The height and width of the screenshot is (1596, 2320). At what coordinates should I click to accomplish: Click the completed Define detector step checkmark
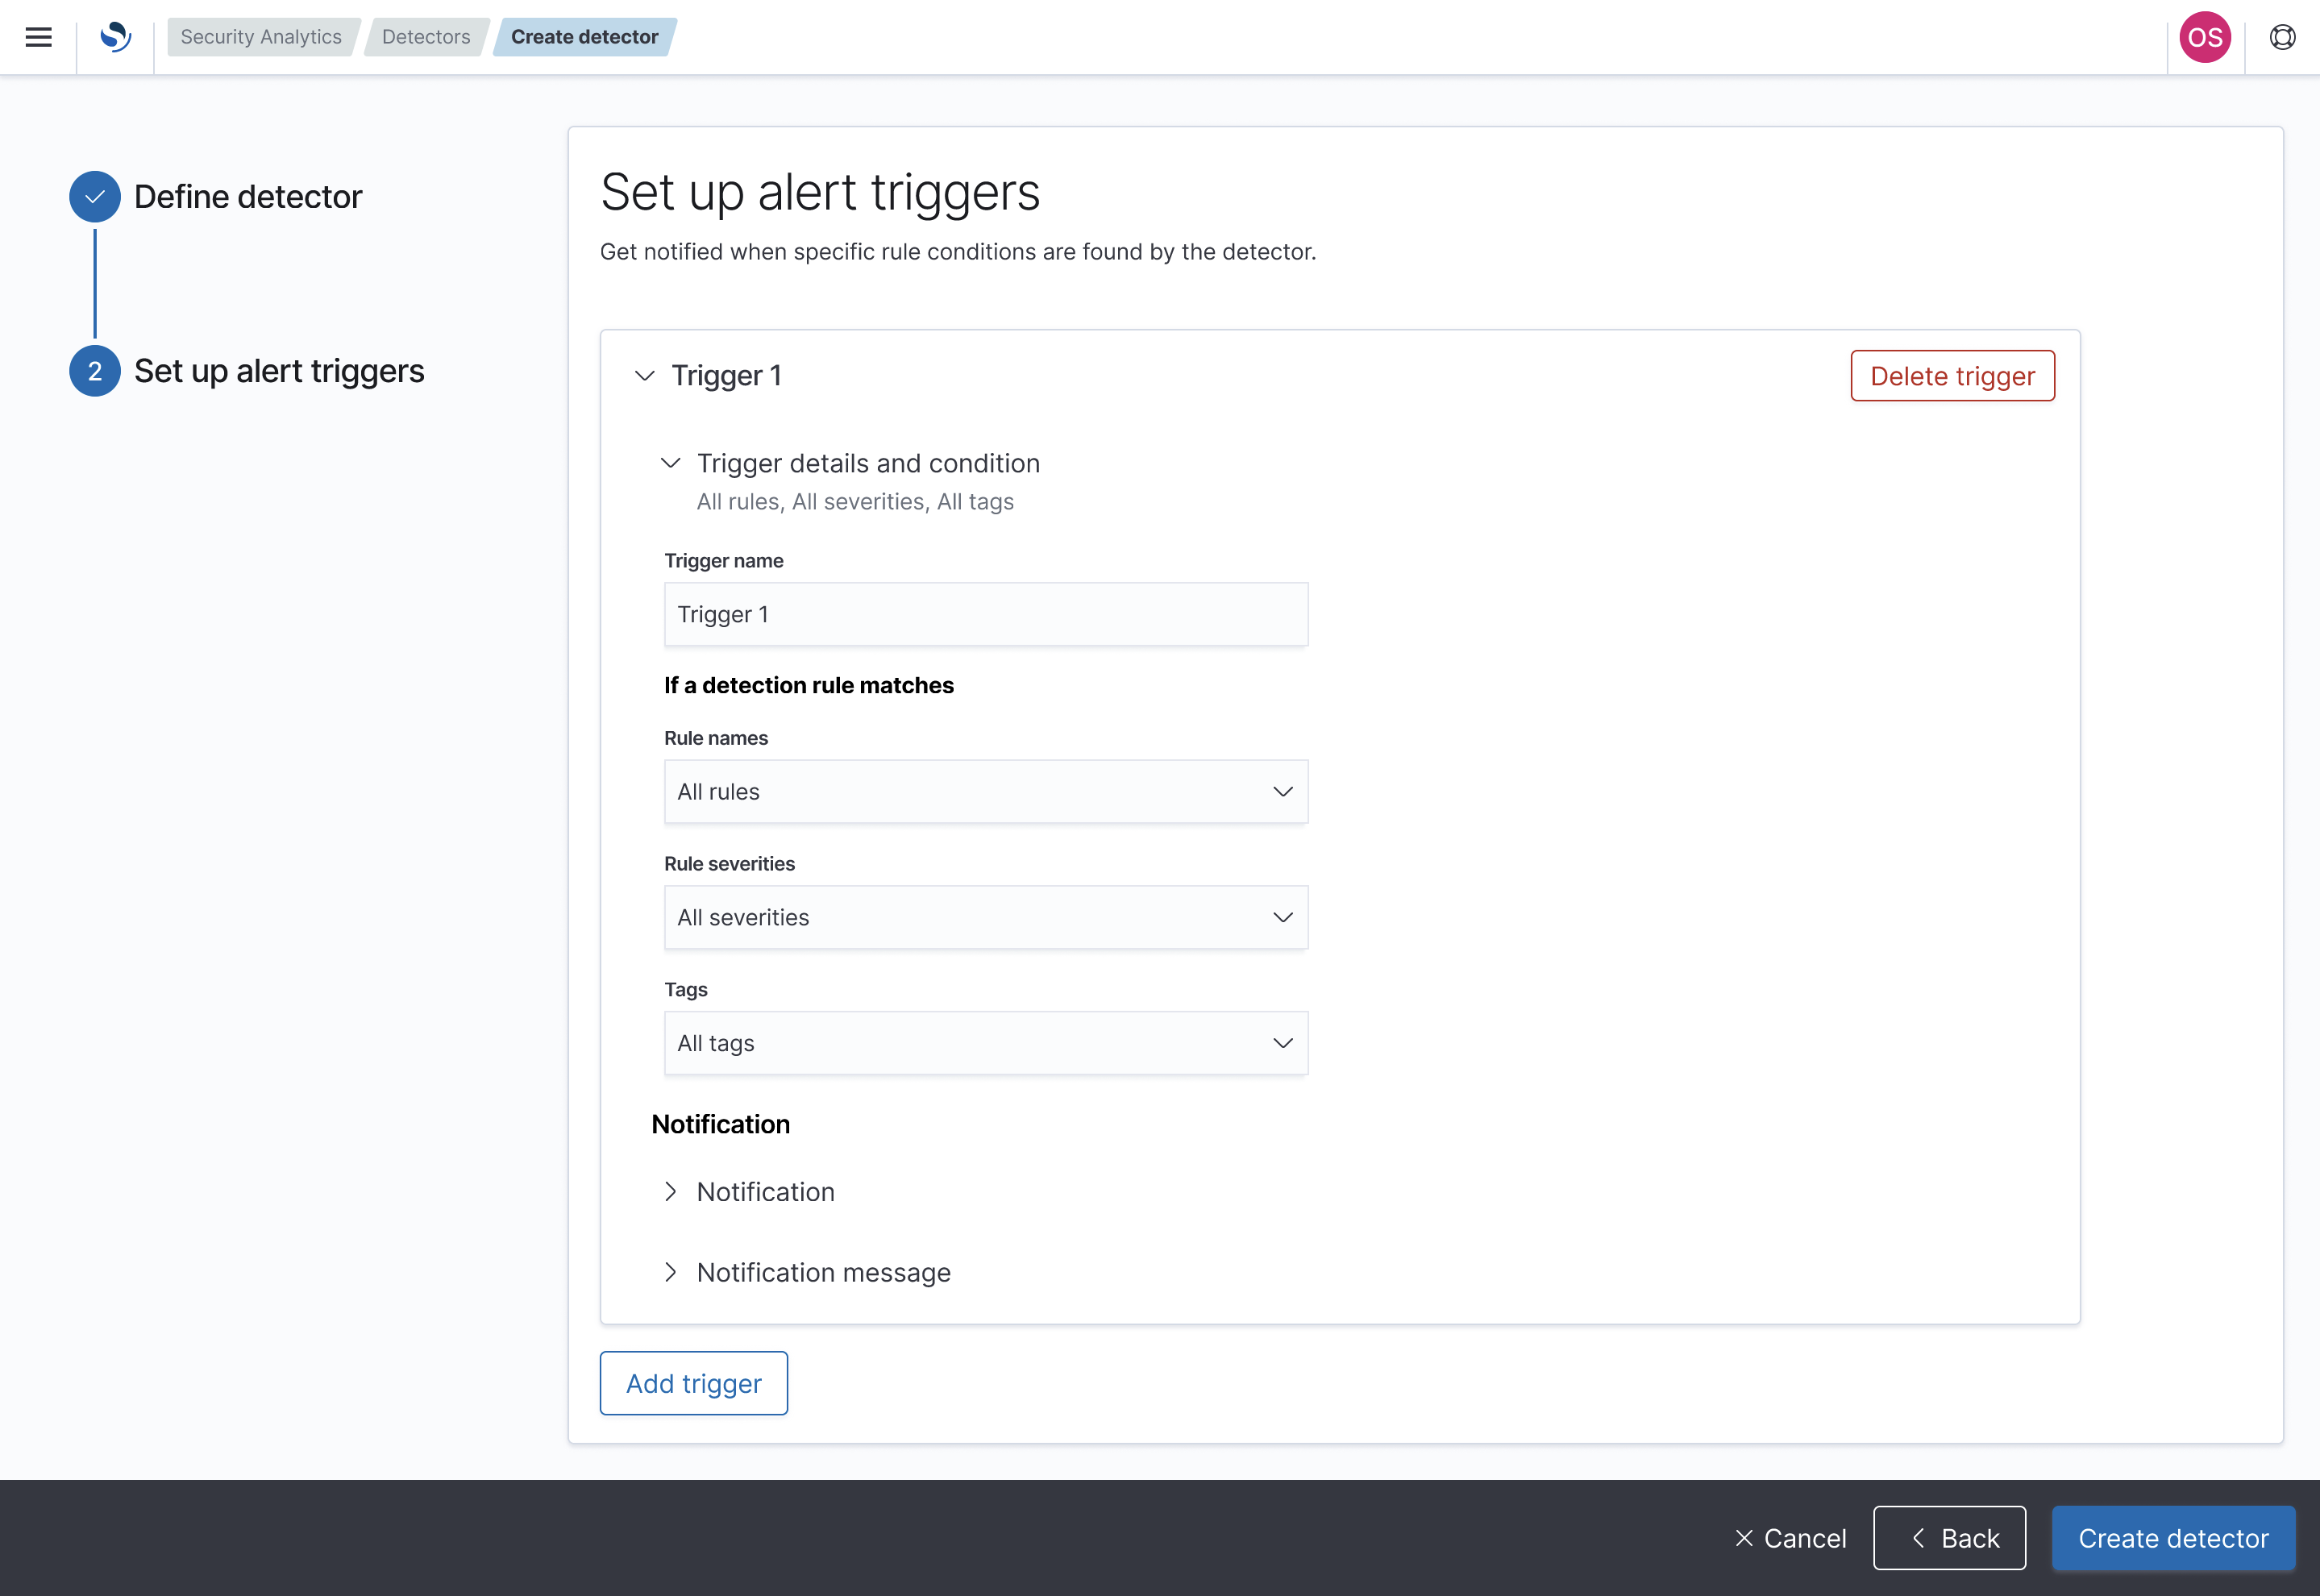click(x=94, y=196)
